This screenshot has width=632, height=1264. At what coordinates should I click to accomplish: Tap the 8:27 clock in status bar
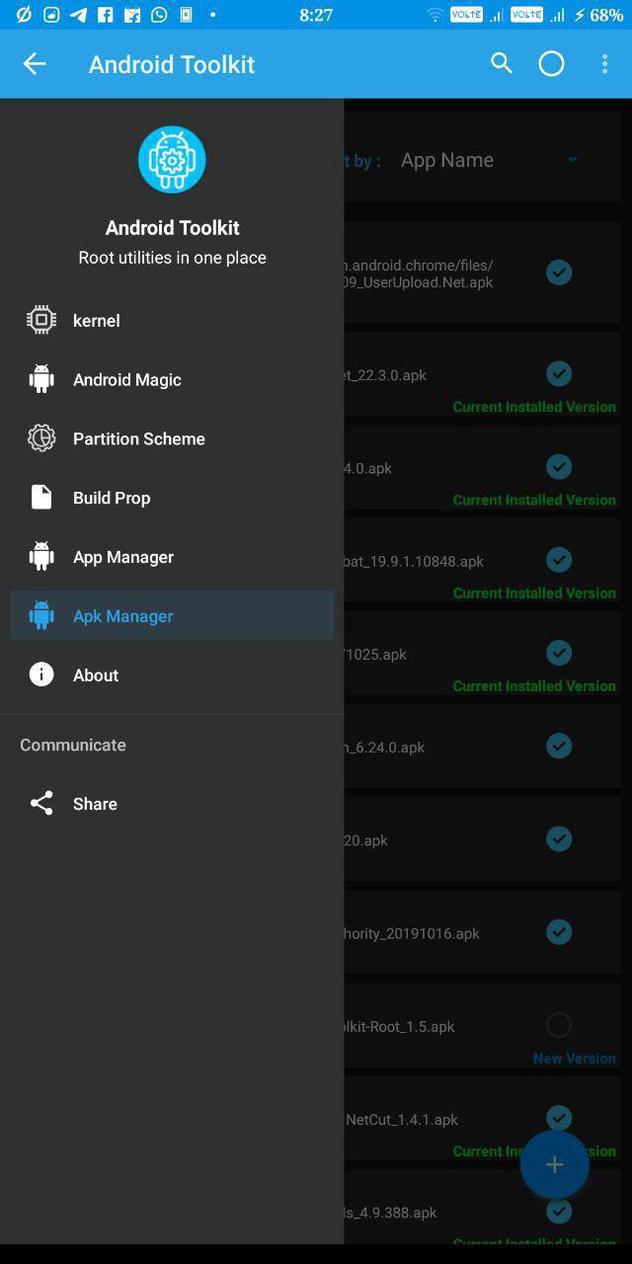coord(316,15)
